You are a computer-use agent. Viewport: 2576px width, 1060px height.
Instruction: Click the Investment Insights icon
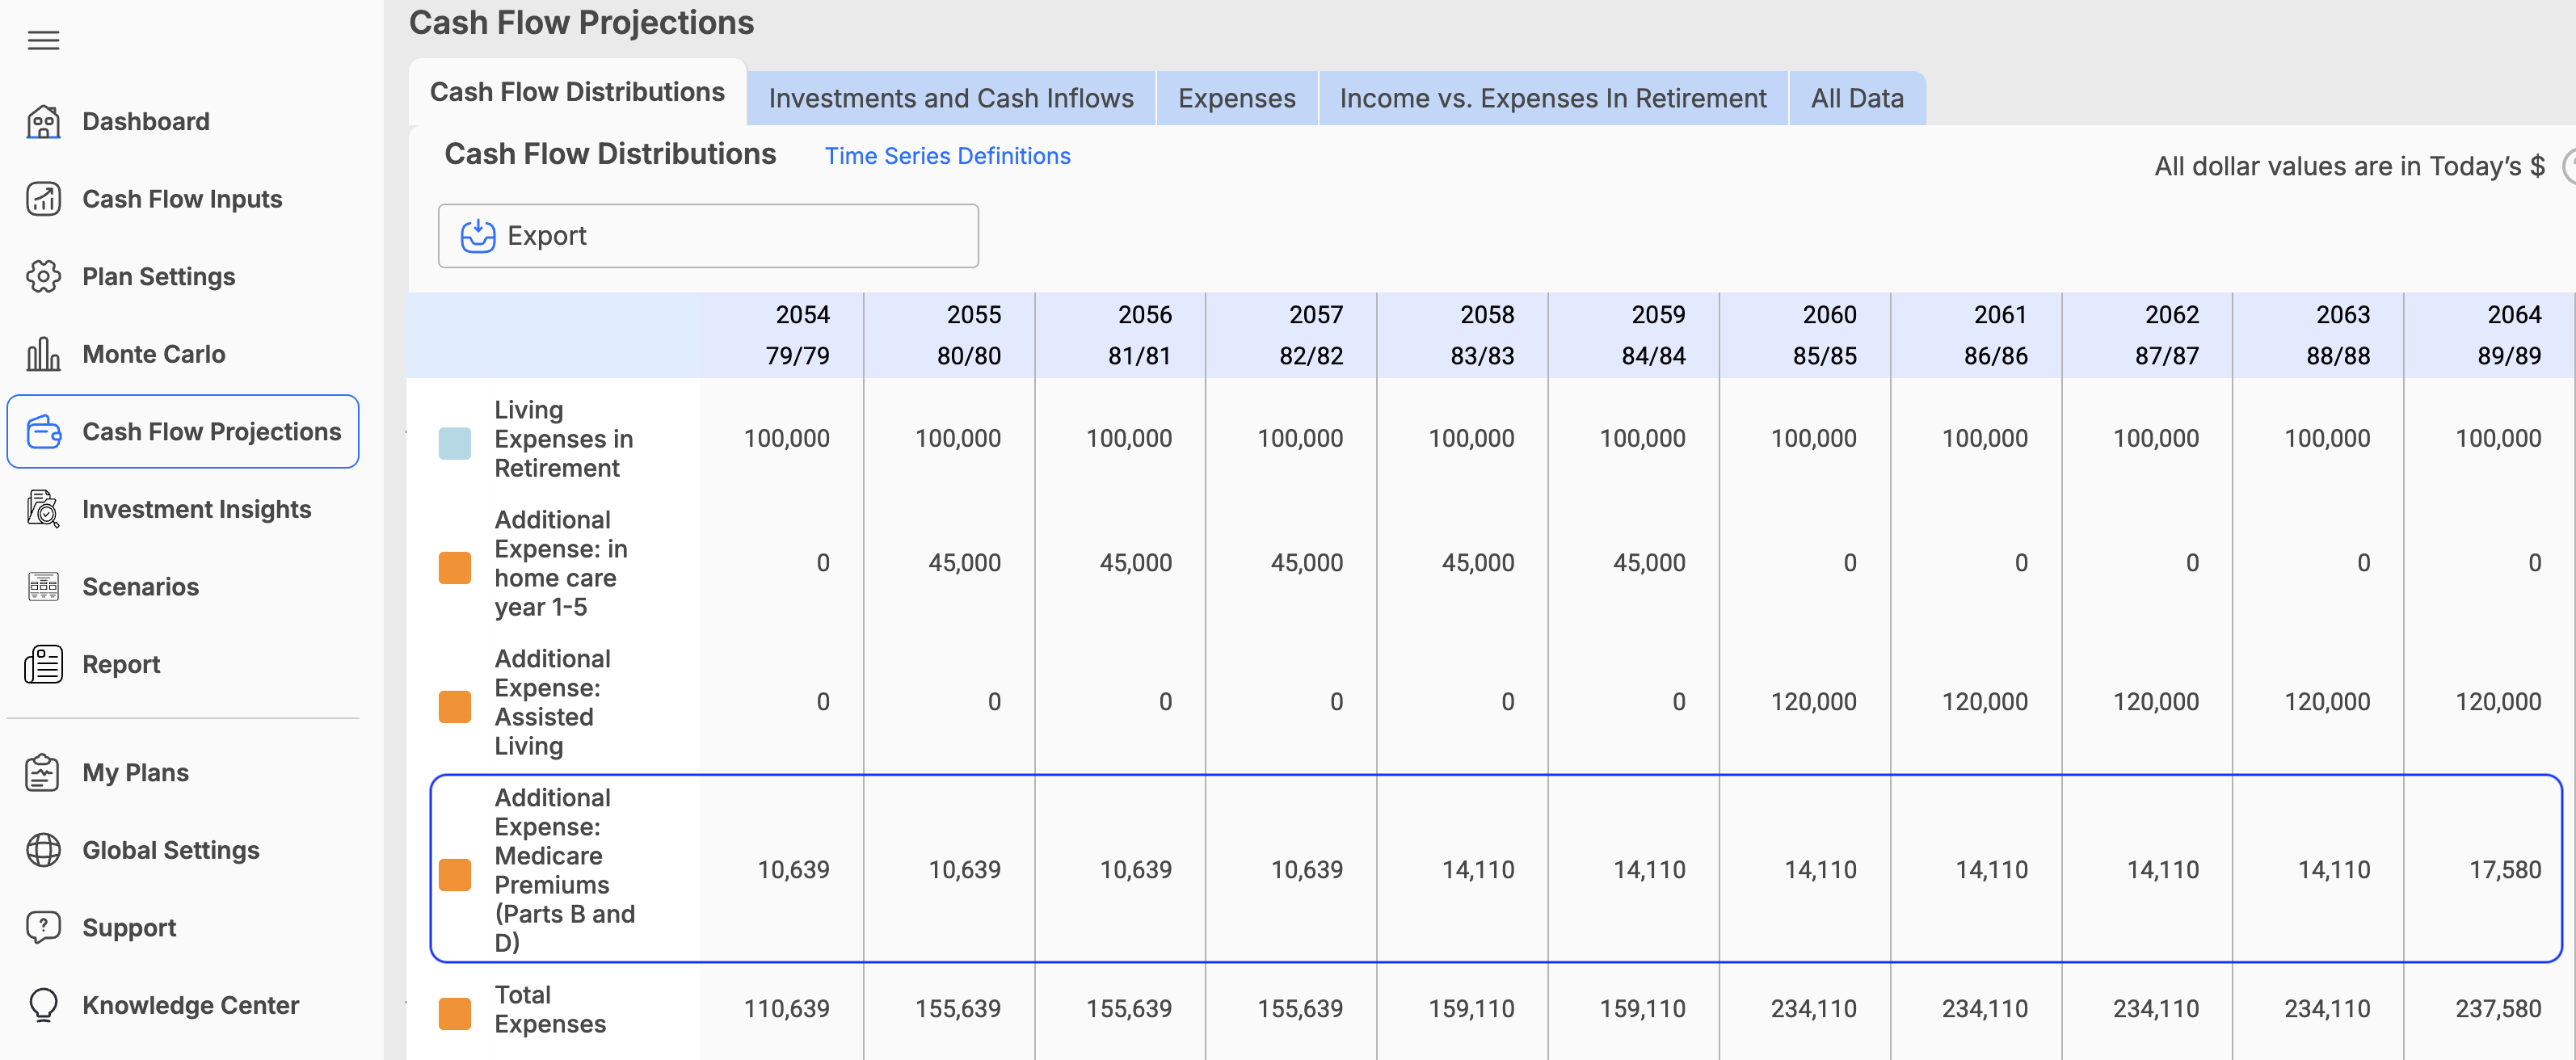point(43,509)
